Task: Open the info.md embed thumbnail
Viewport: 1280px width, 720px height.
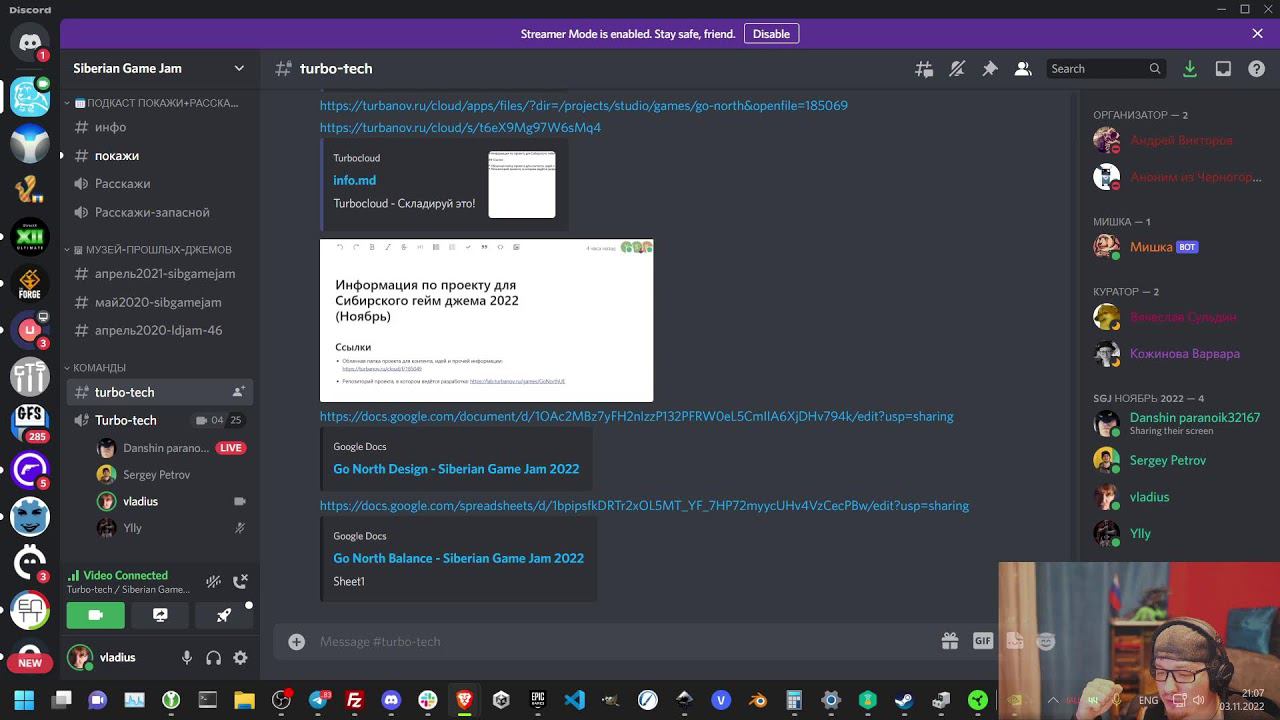Action: 522,185
